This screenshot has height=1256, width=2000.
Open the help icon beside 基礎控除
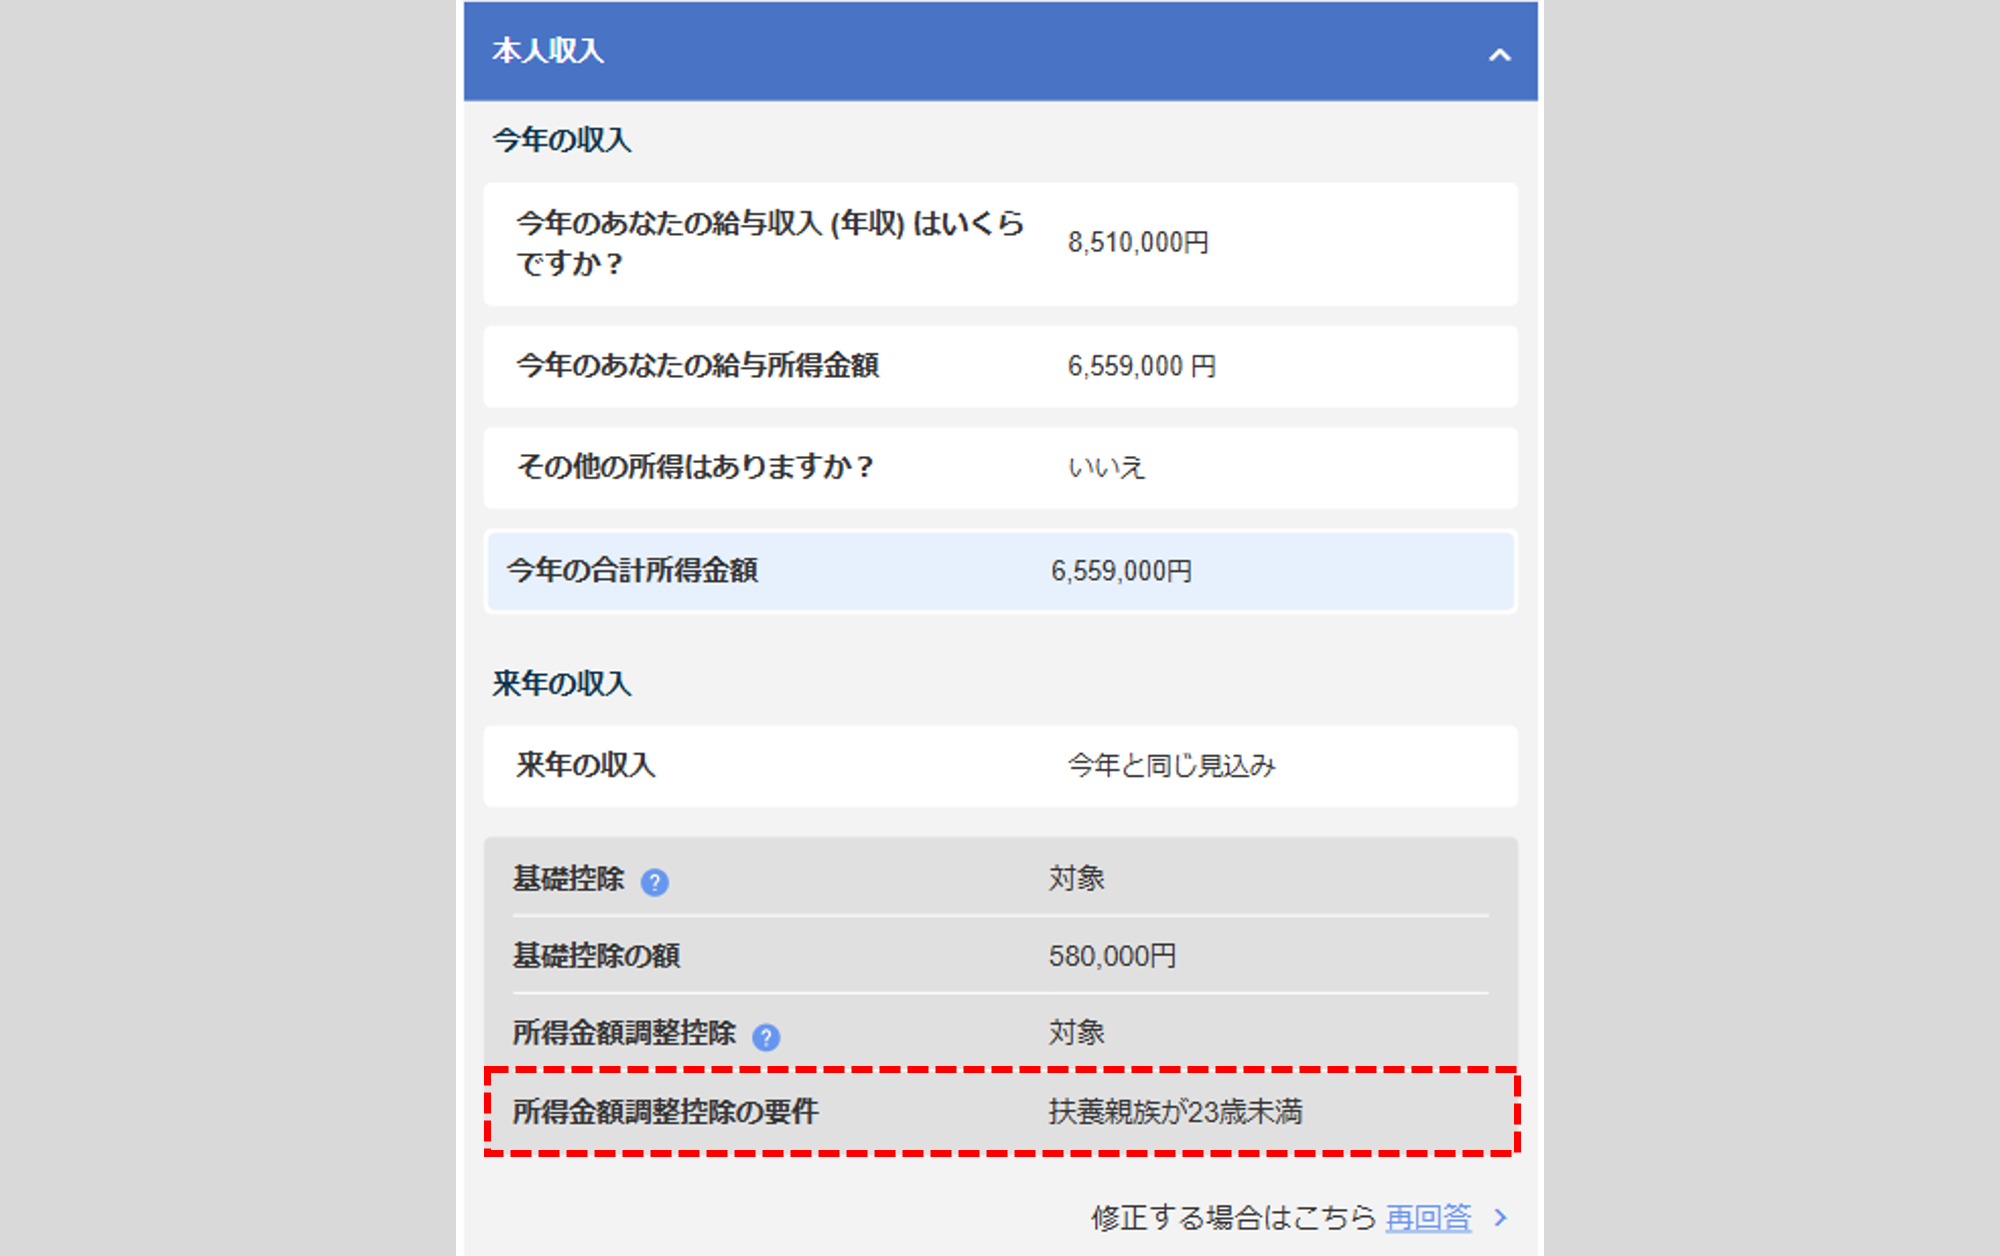point(654,882)
